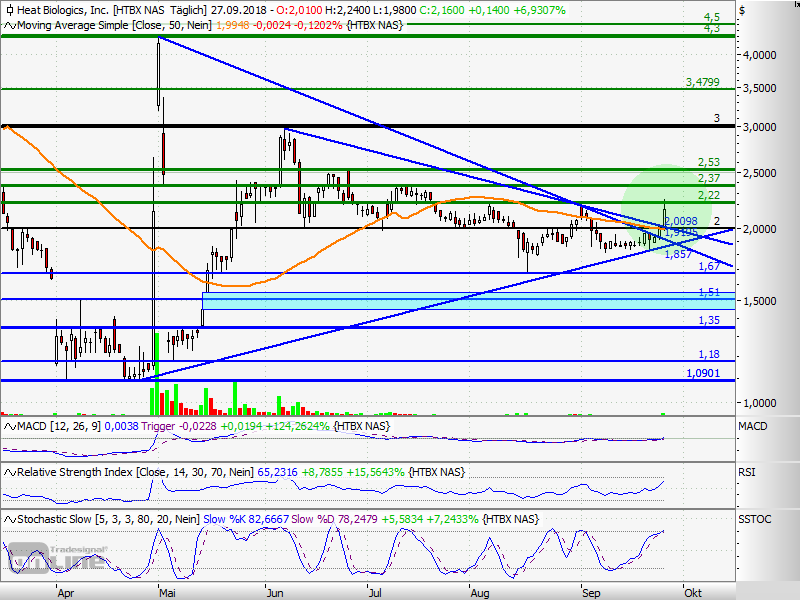Click the 1,18 support line label

[x=709, y=354]
